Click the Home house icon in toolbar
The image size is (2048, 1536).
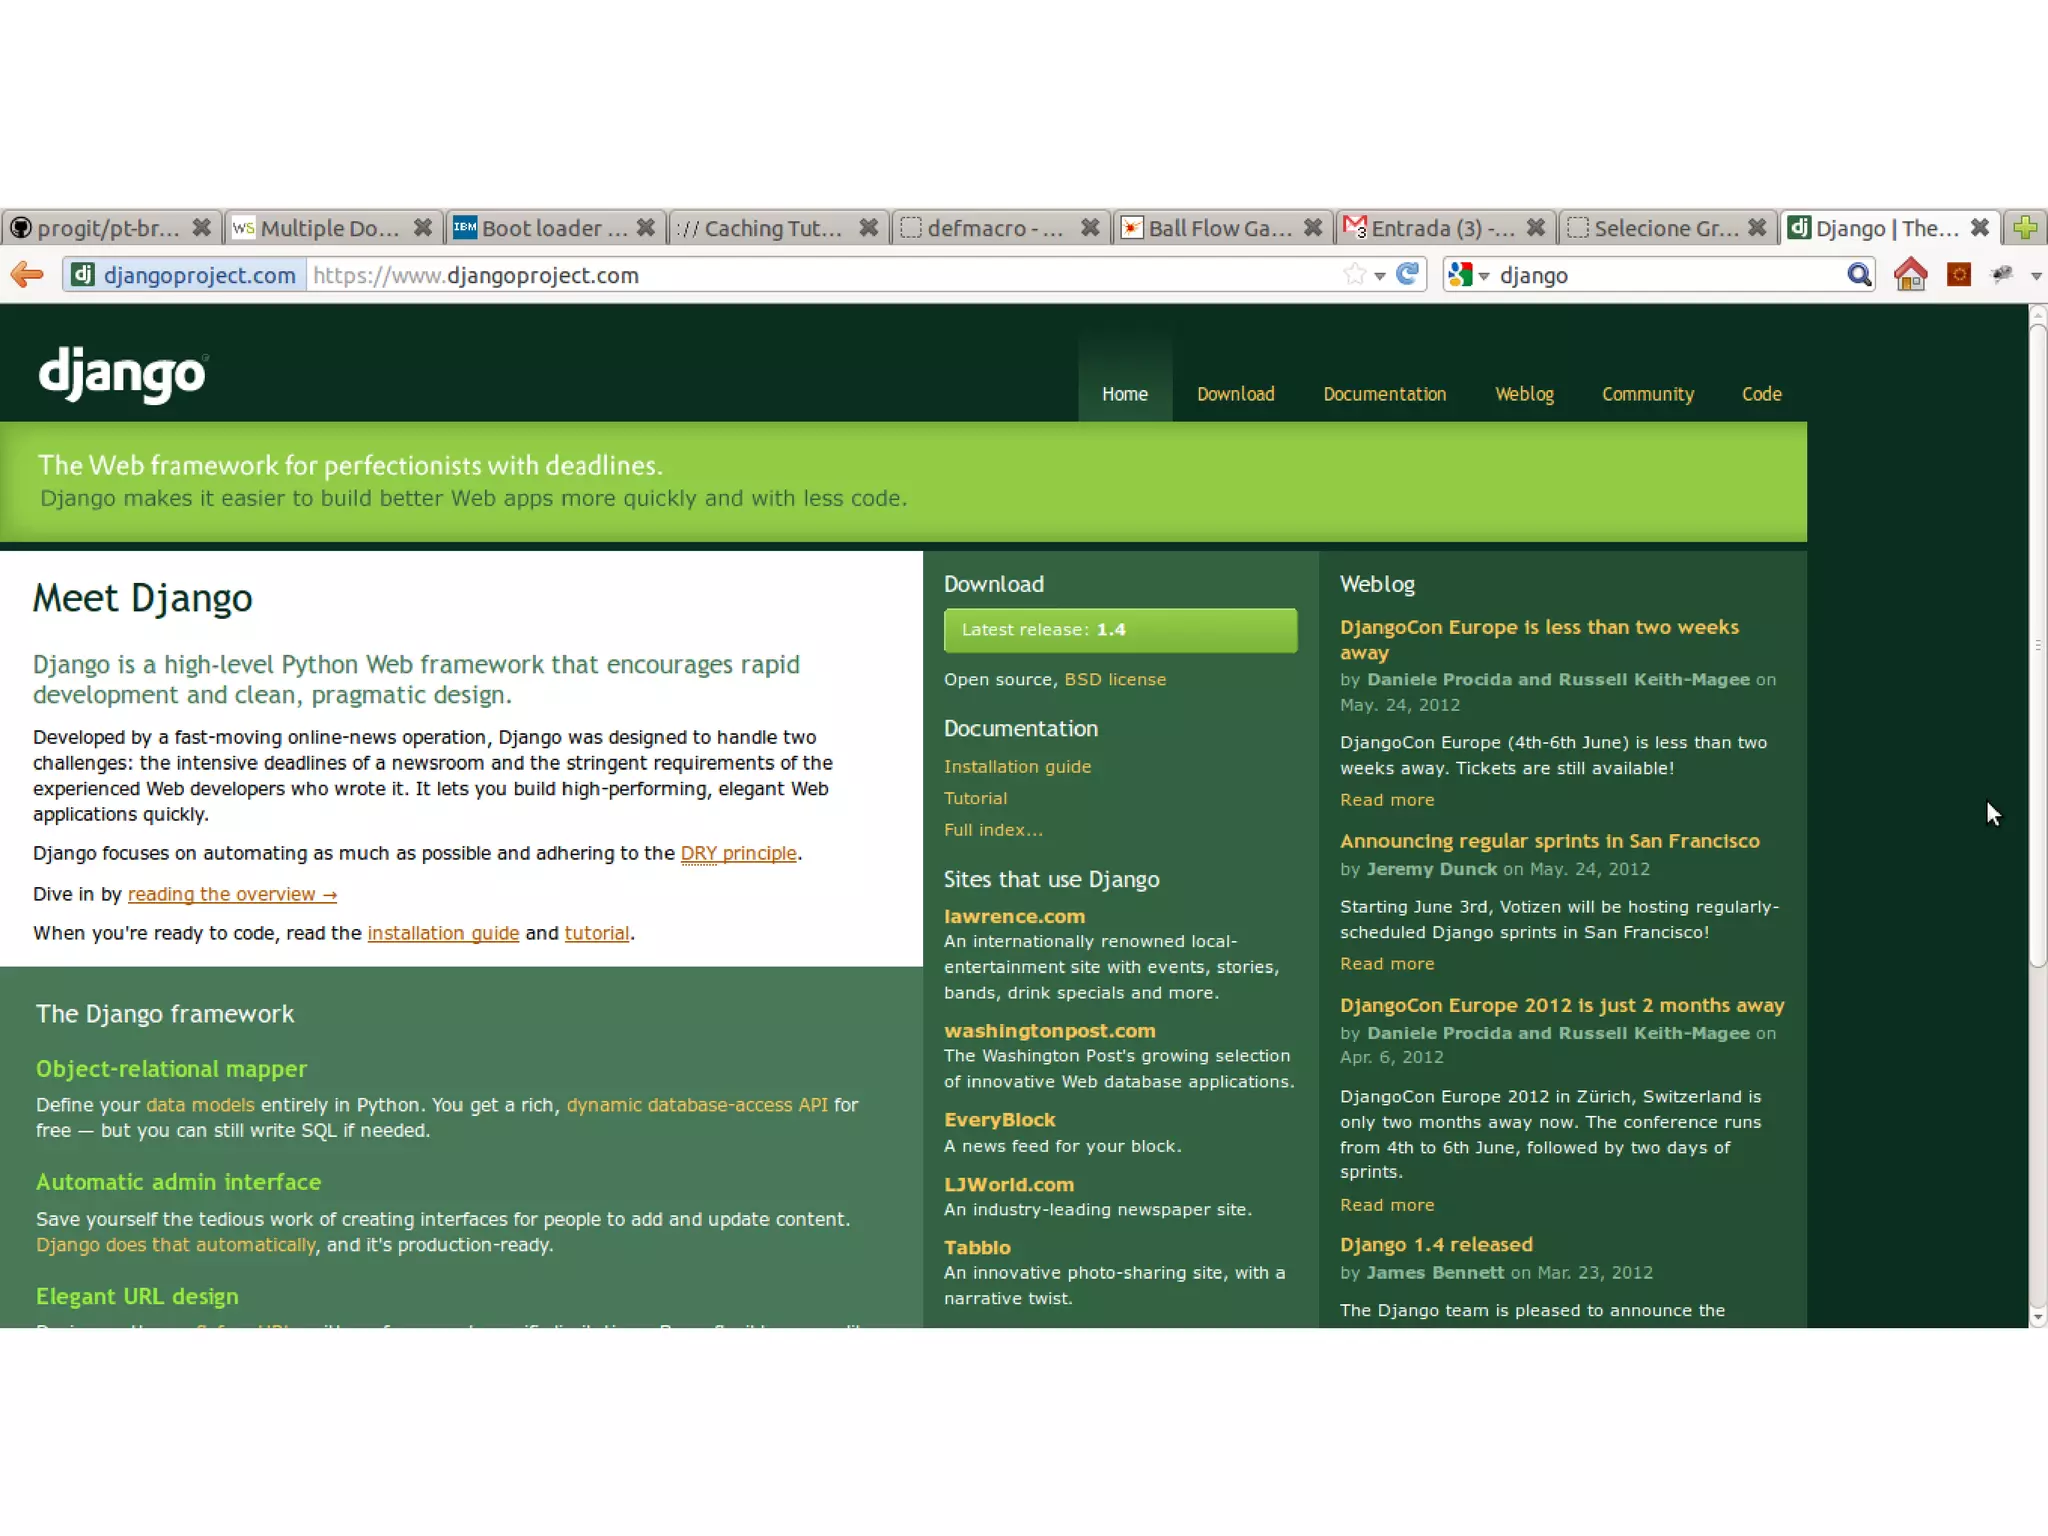[x=1910, y=274]
